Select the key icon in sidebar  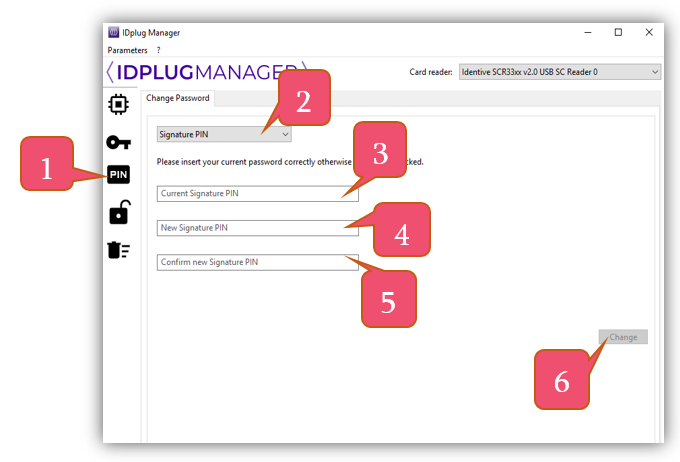(118, 142)
